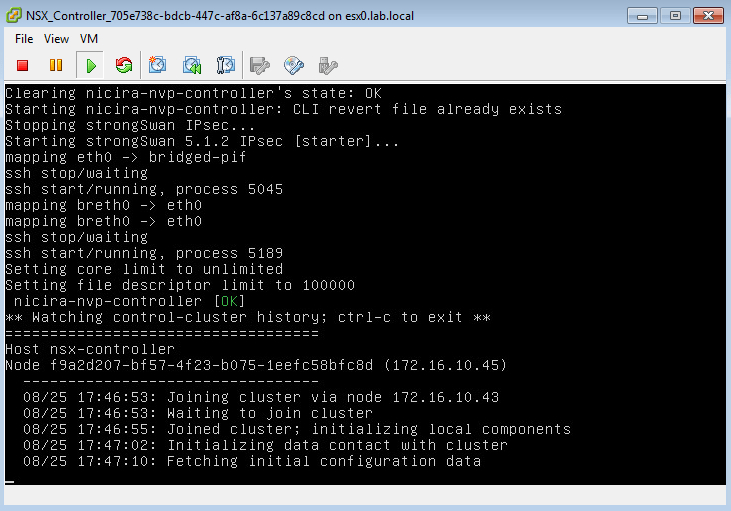Image resolution: width=731 pixels, height=511 pixels.
Task: Take a snapshot of the virtual machine
Action: click(158, 66)
